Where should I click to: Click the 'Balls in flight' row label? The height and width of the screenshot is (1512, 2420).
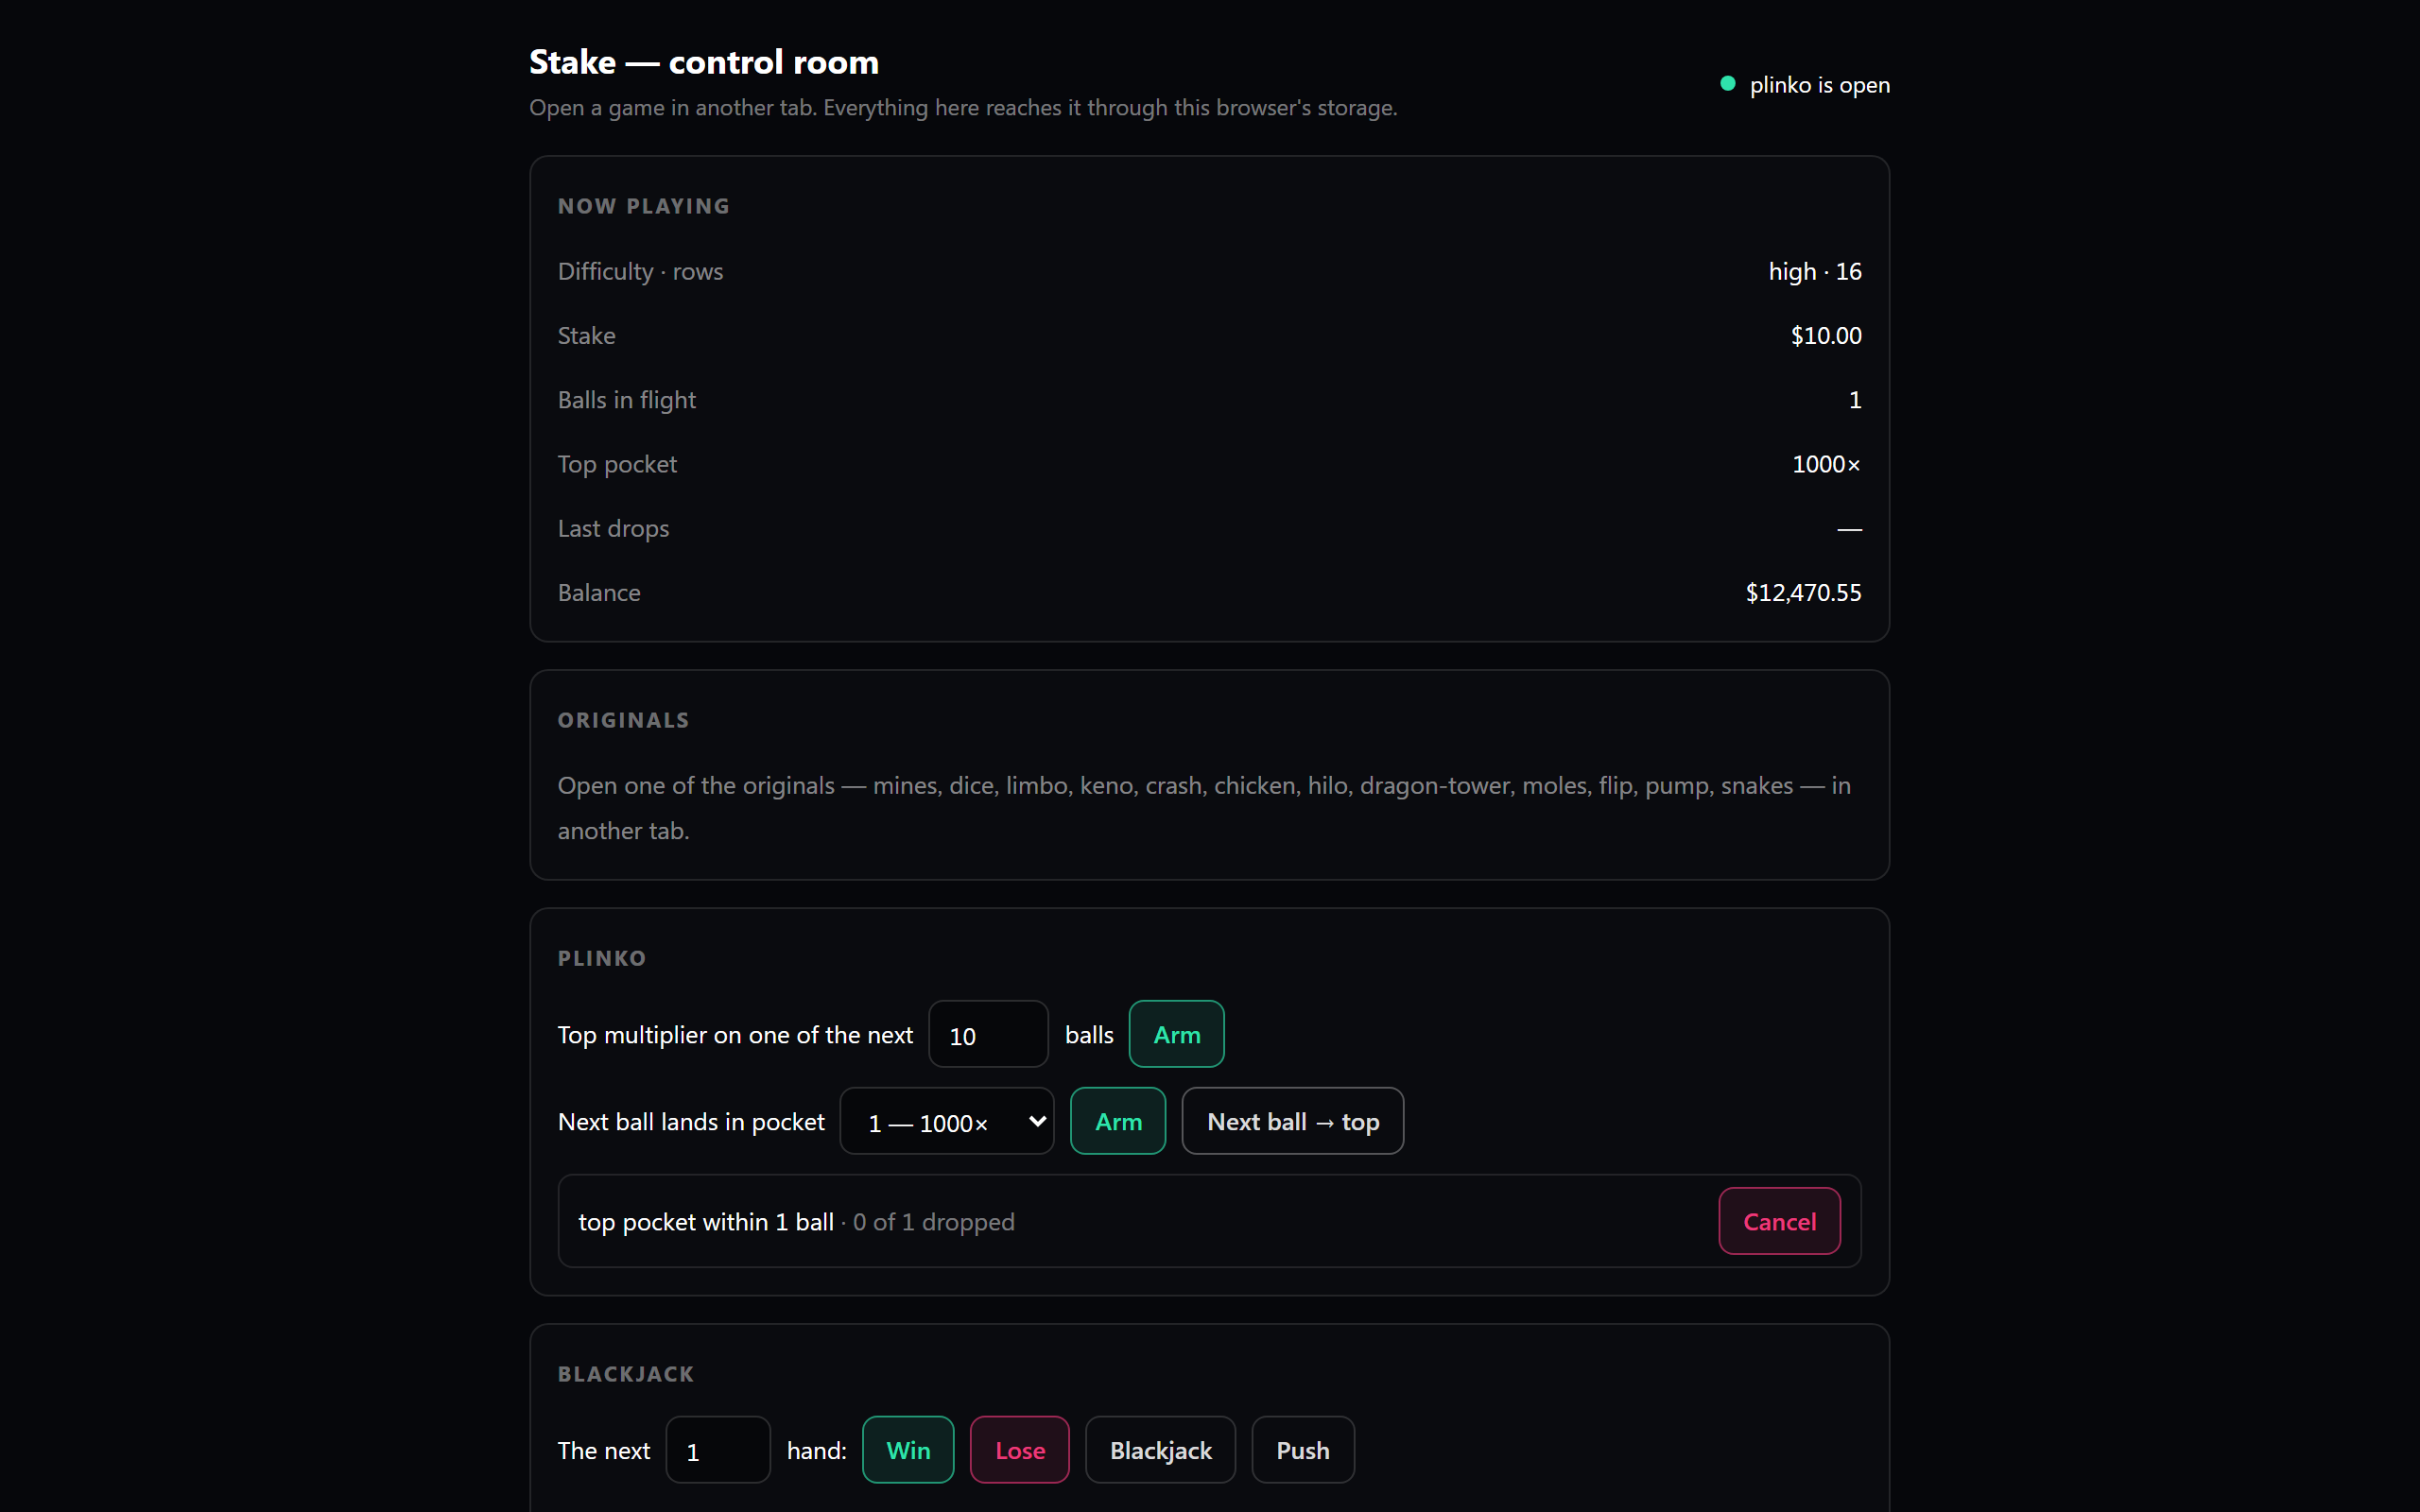627,400
